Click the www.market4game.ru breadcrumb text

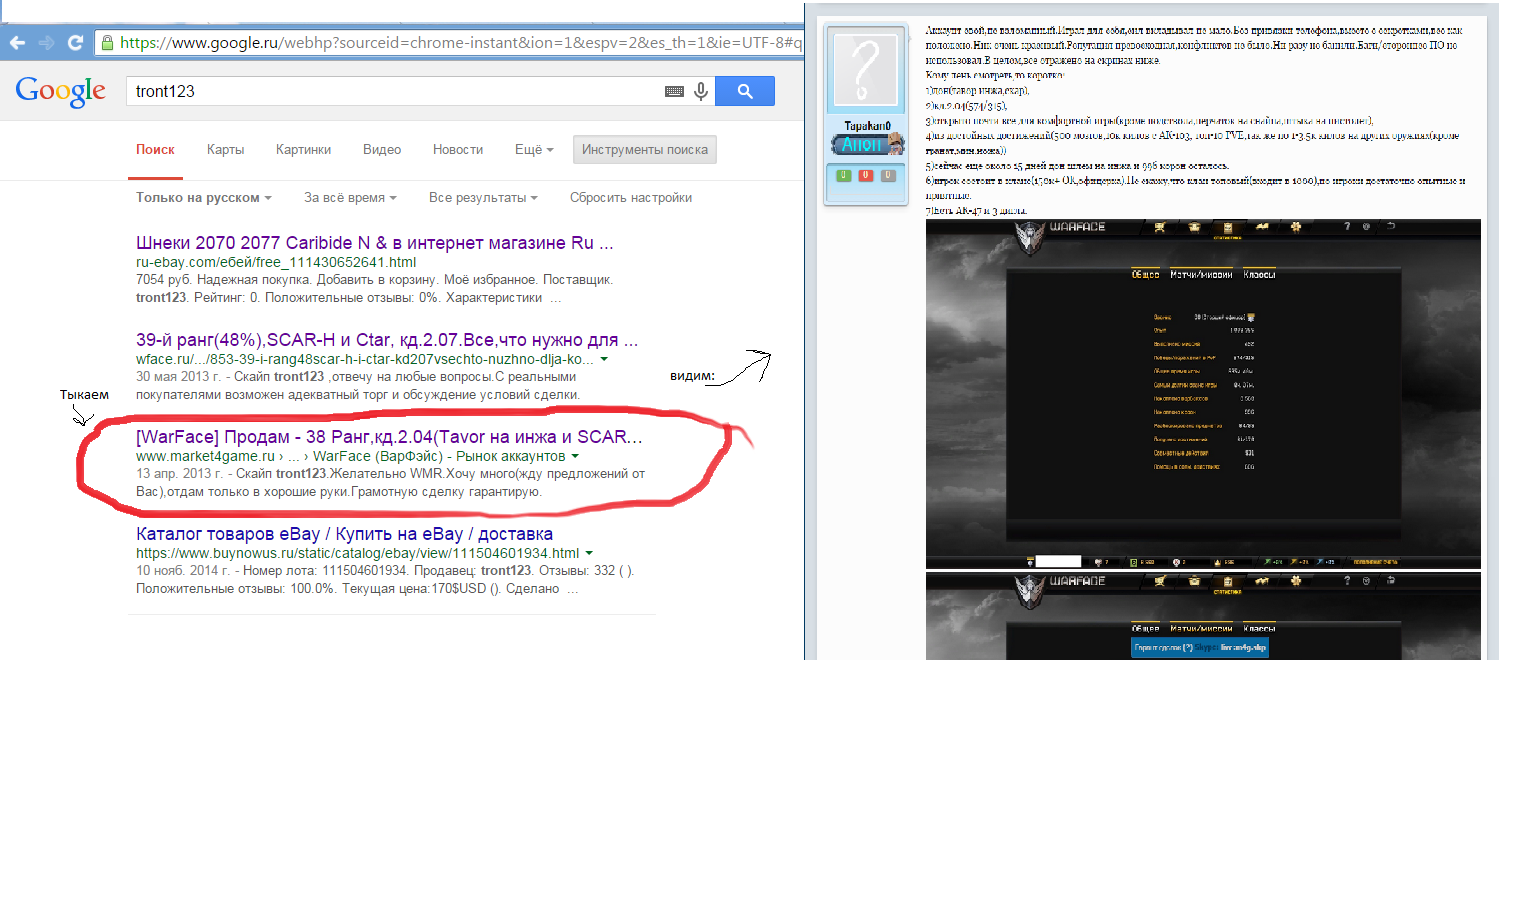(205, 456)
